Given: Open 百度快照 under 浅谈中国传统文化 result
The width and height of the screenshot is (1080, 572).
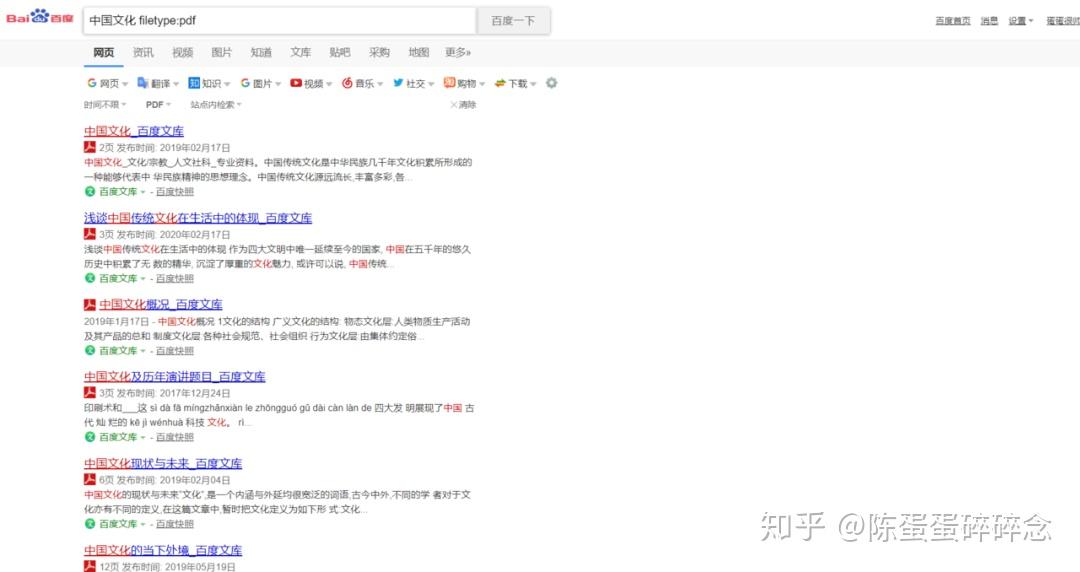Looking at the screenshot, I should pyautogui.click(x=174, y=278).
